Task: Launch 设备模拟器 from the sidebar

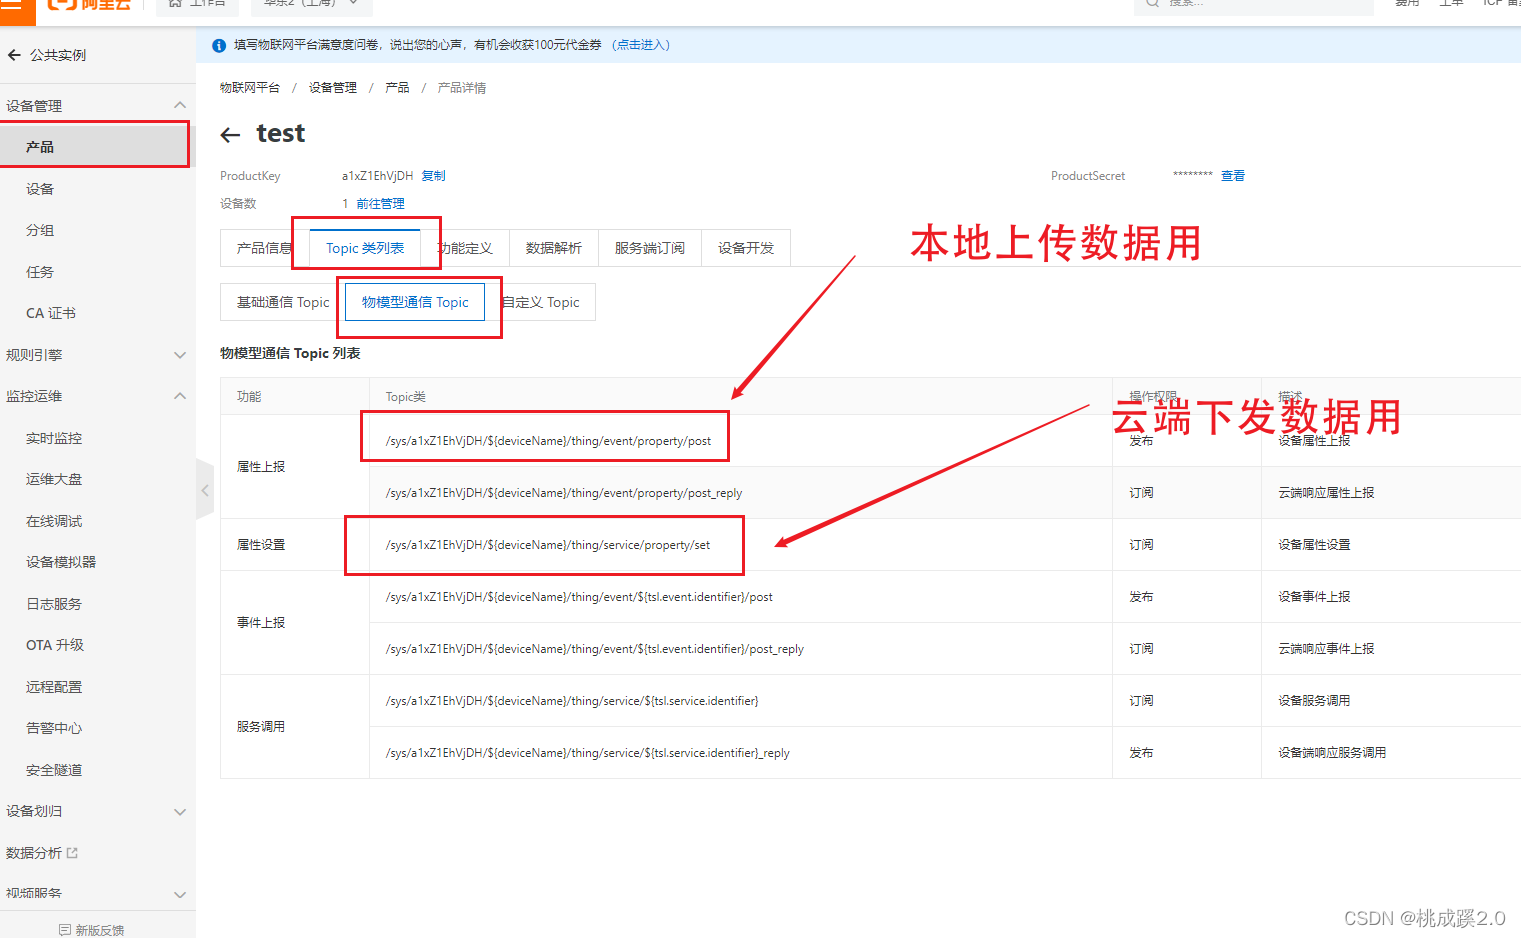Action: click(x=61, y=562)
